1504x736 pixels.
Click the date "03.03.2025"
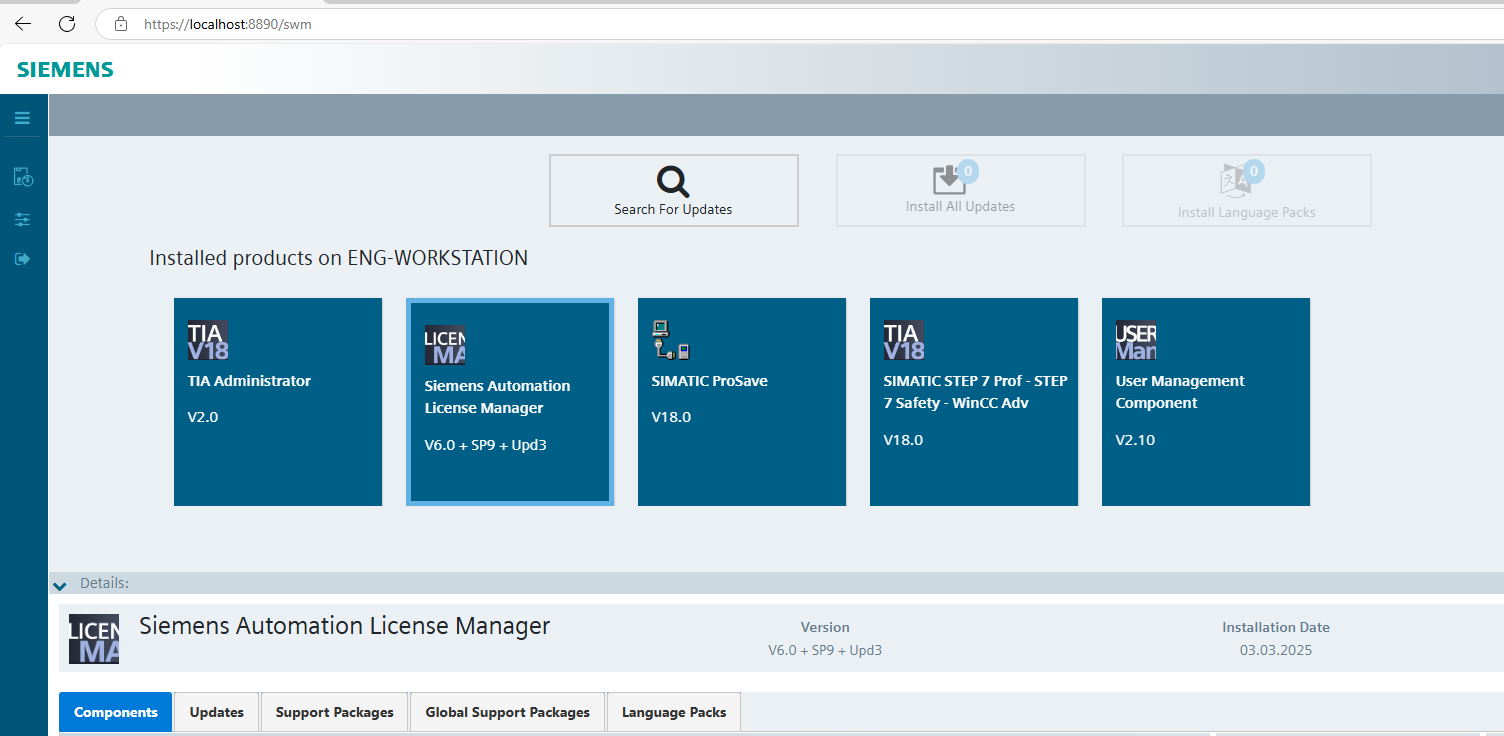[1276, 650]
